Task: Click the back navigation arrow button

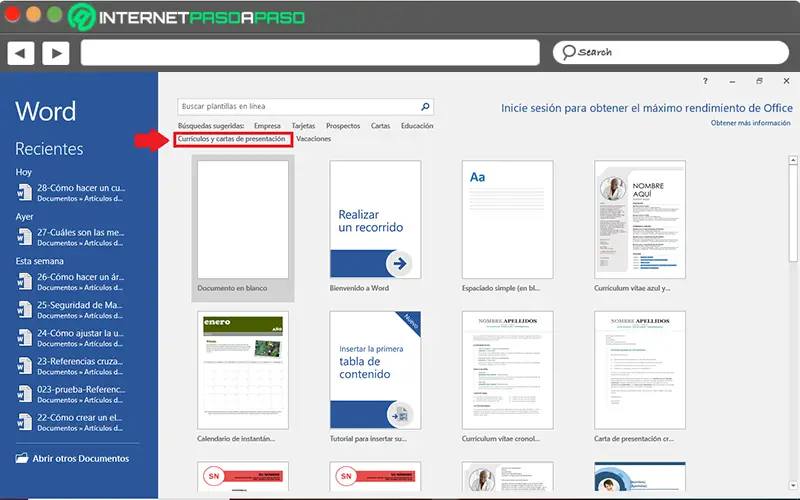Action: pyautogui.click(x=20, y=53)
